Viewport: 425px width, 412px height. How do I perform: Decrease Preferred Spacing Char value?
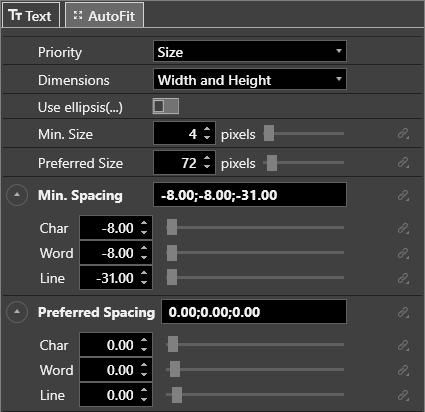click(144, 349)
